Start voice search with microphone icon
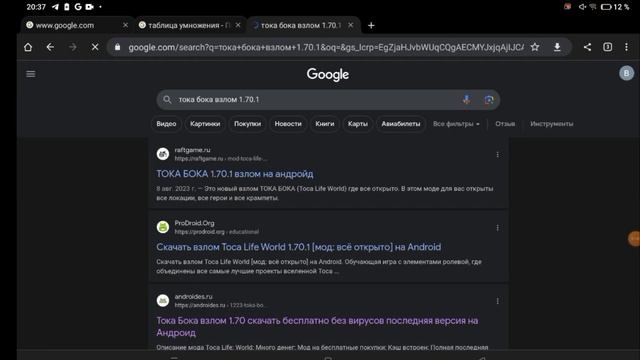Image resolution: width=640 pixels, height=360 pixels. point(467,100)
